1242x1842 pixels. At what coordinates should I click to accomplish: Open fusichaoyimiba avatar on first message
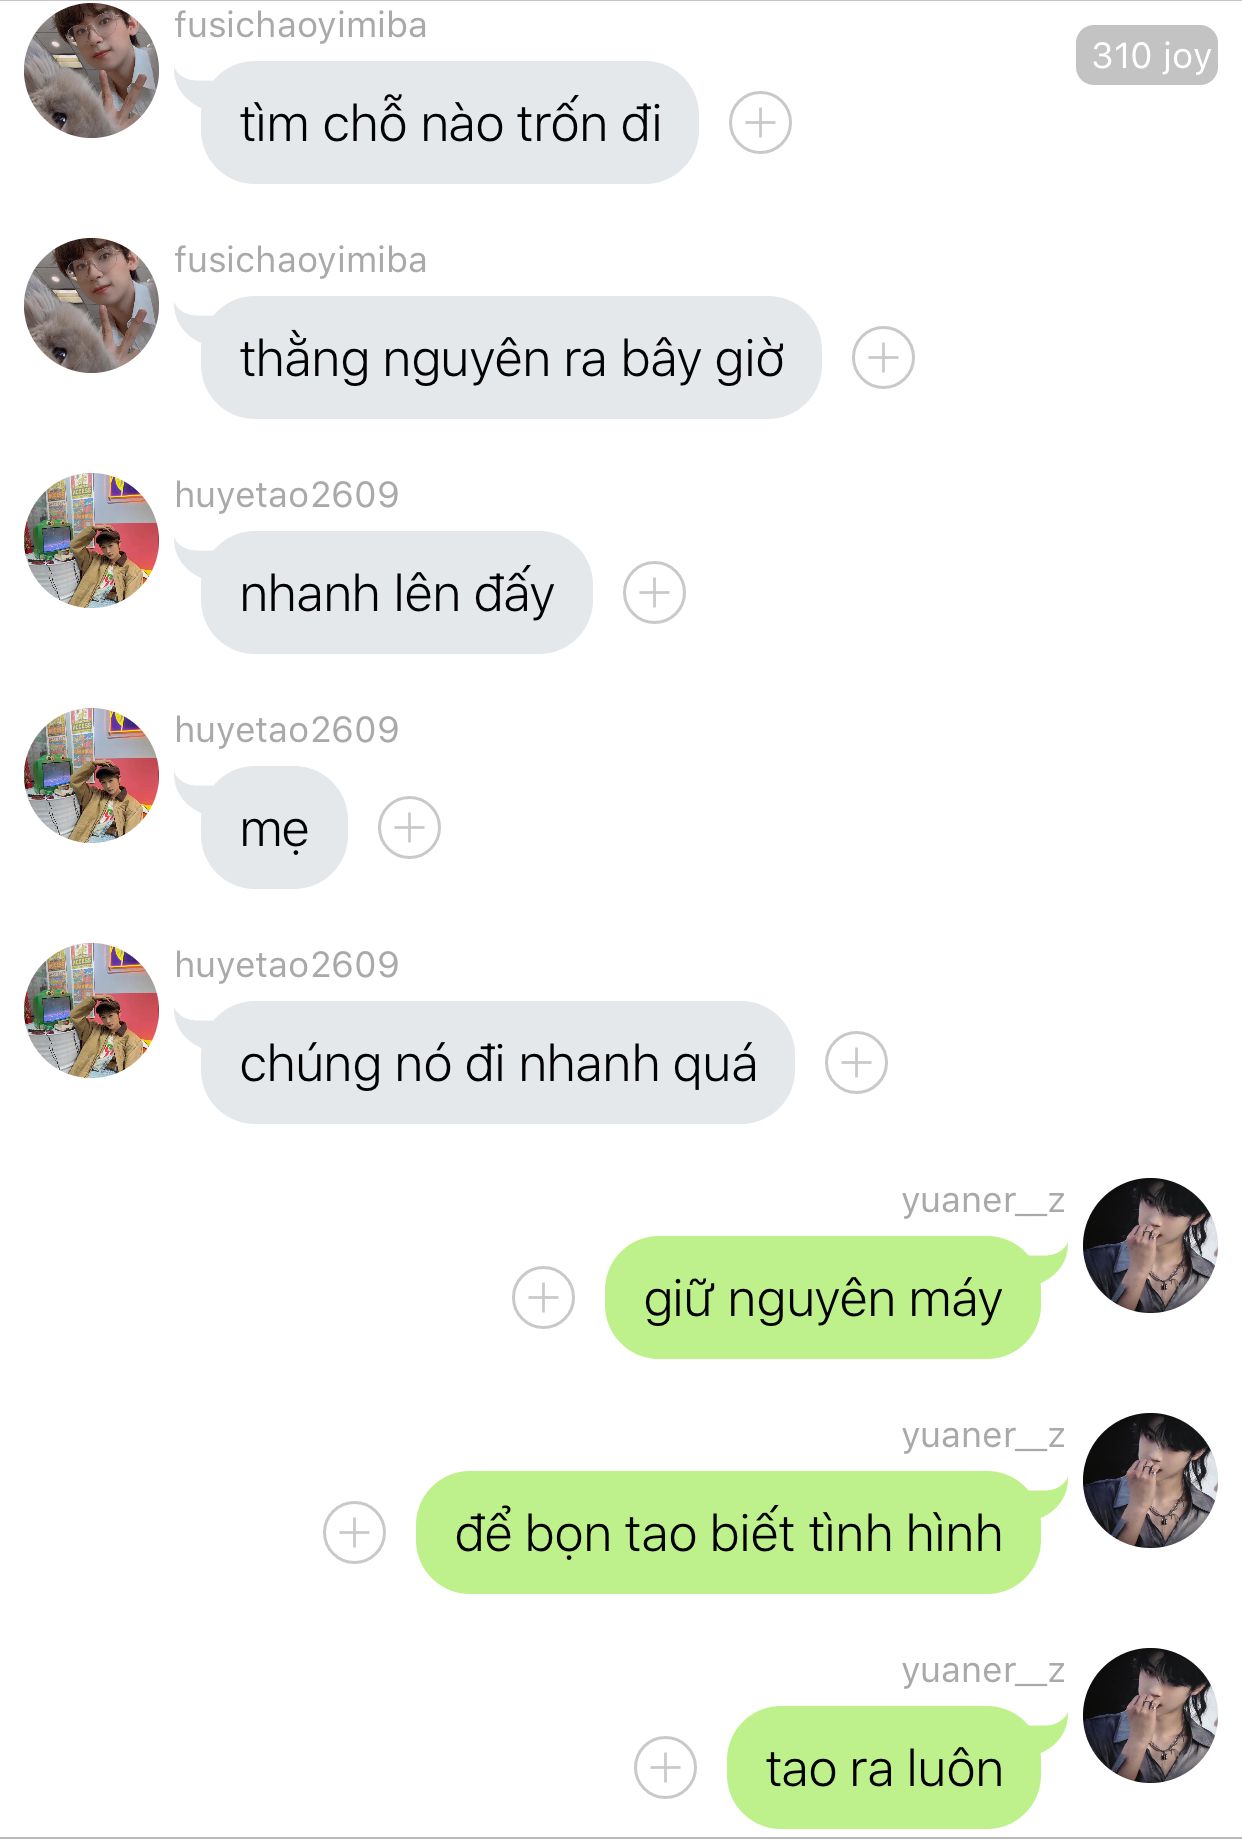[91, 70]
